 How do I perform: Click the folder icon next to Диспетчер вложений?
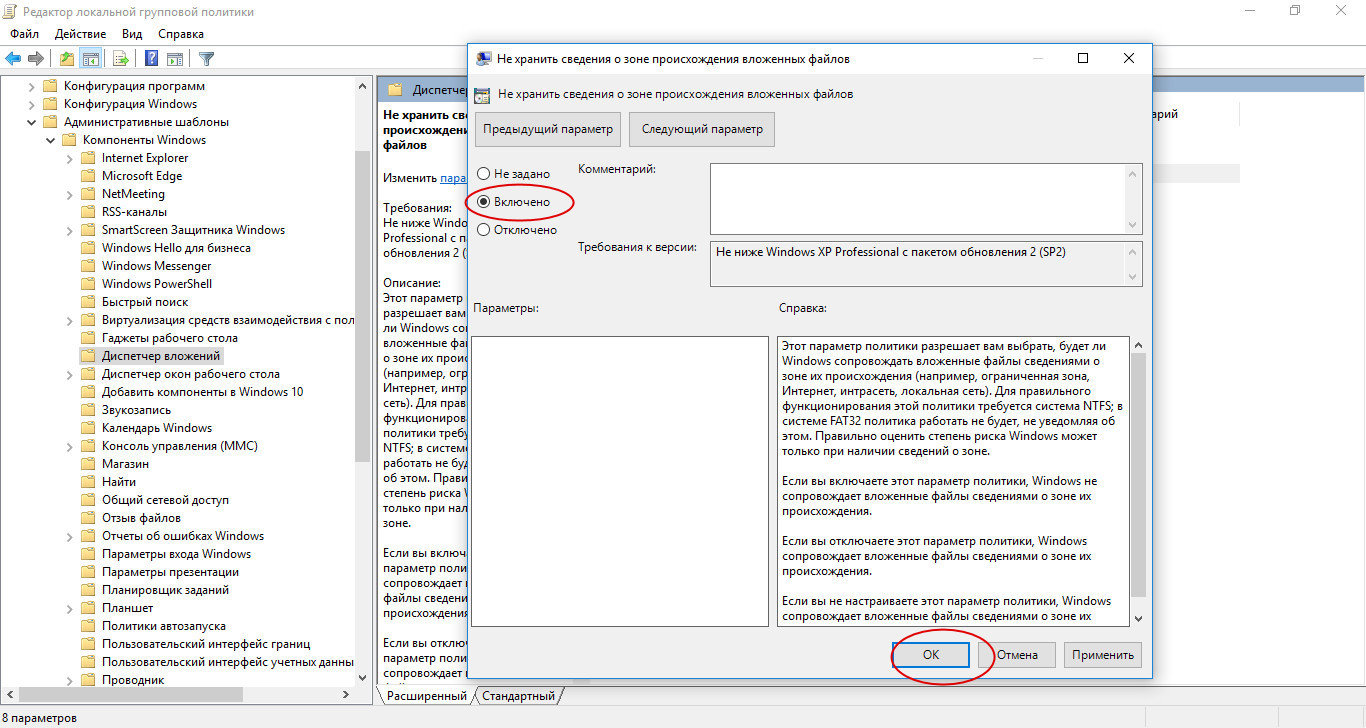pyautogui.click(x=88, y=356)
